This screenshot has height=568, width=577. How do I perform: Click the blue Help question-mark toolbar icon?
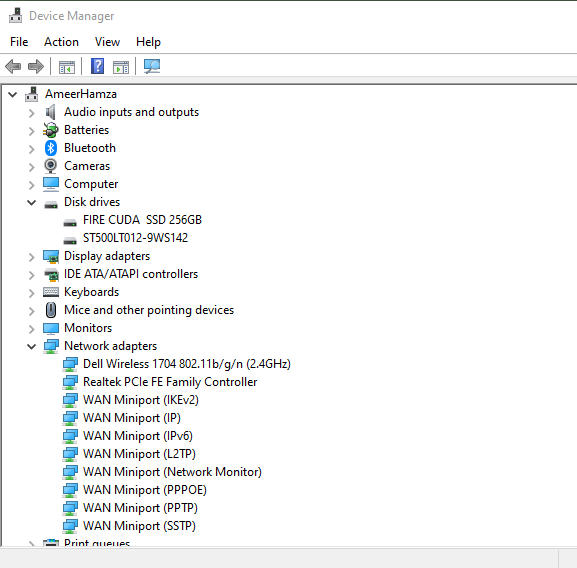tap(98, 66)
